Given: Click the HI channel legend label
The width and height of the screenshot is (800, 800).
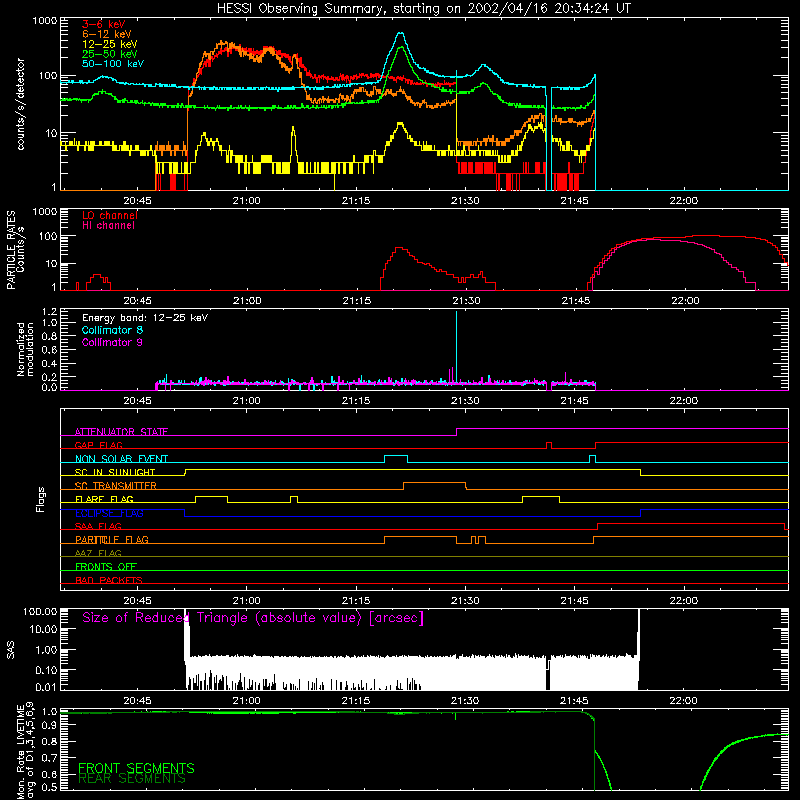Looking at the screenshot, I should (108, 226).
